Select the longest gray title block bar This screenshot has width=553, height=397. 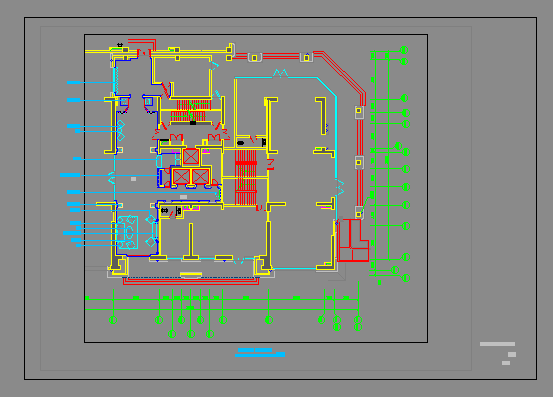click(497, 344)
